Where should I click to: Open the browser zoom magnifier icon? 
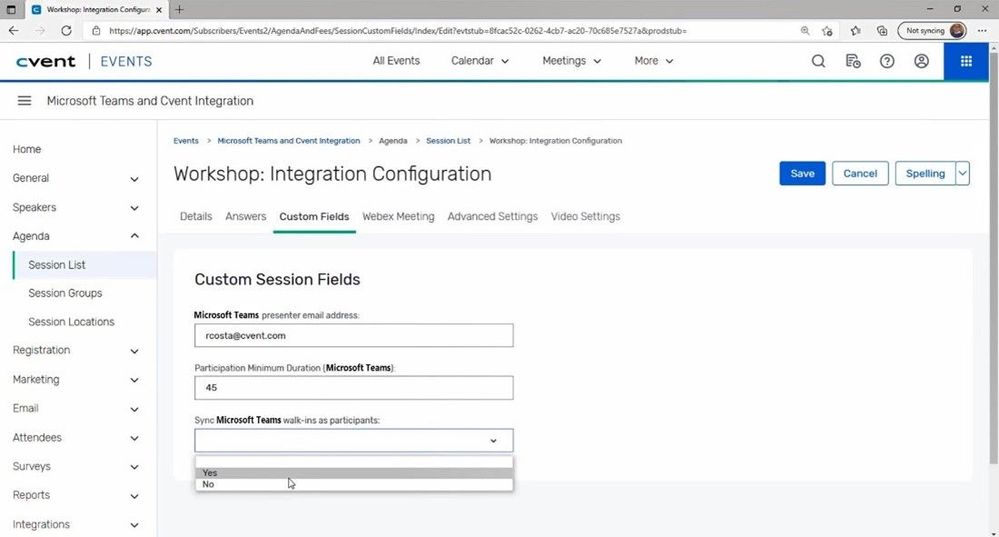coord(805,31)
